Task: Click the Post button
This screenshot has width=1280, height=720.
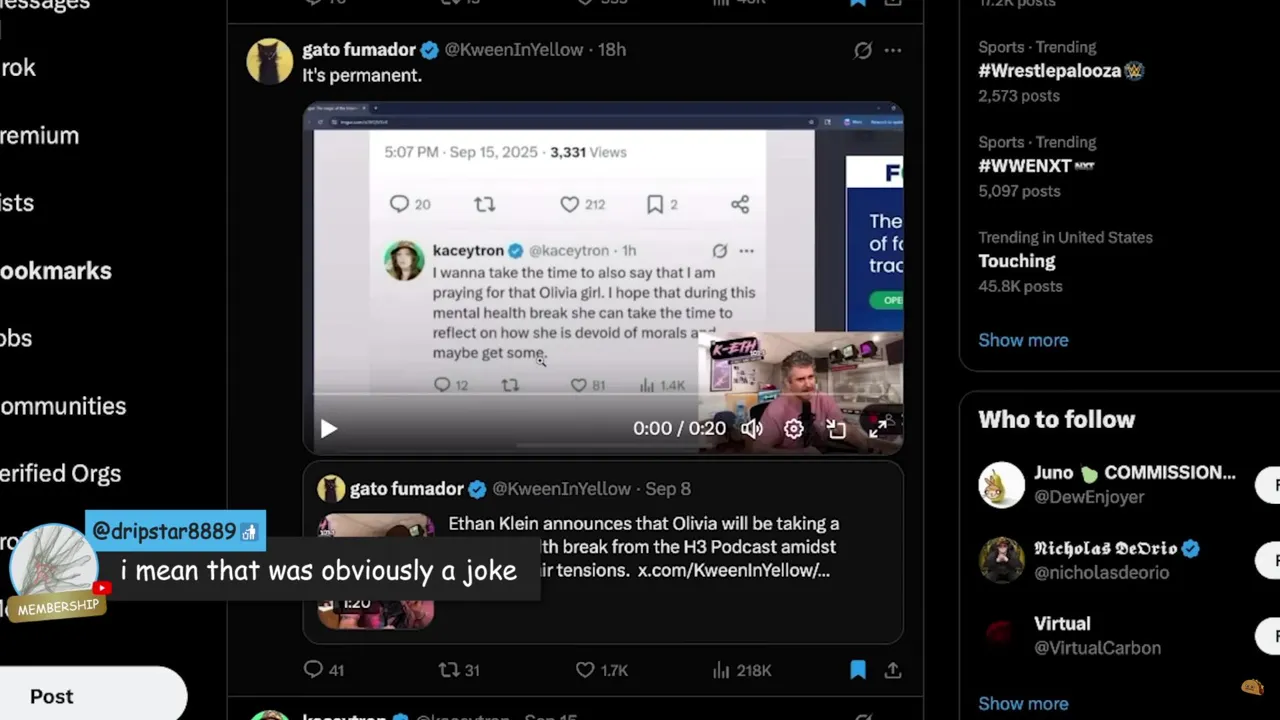Action: pos(93,697)
